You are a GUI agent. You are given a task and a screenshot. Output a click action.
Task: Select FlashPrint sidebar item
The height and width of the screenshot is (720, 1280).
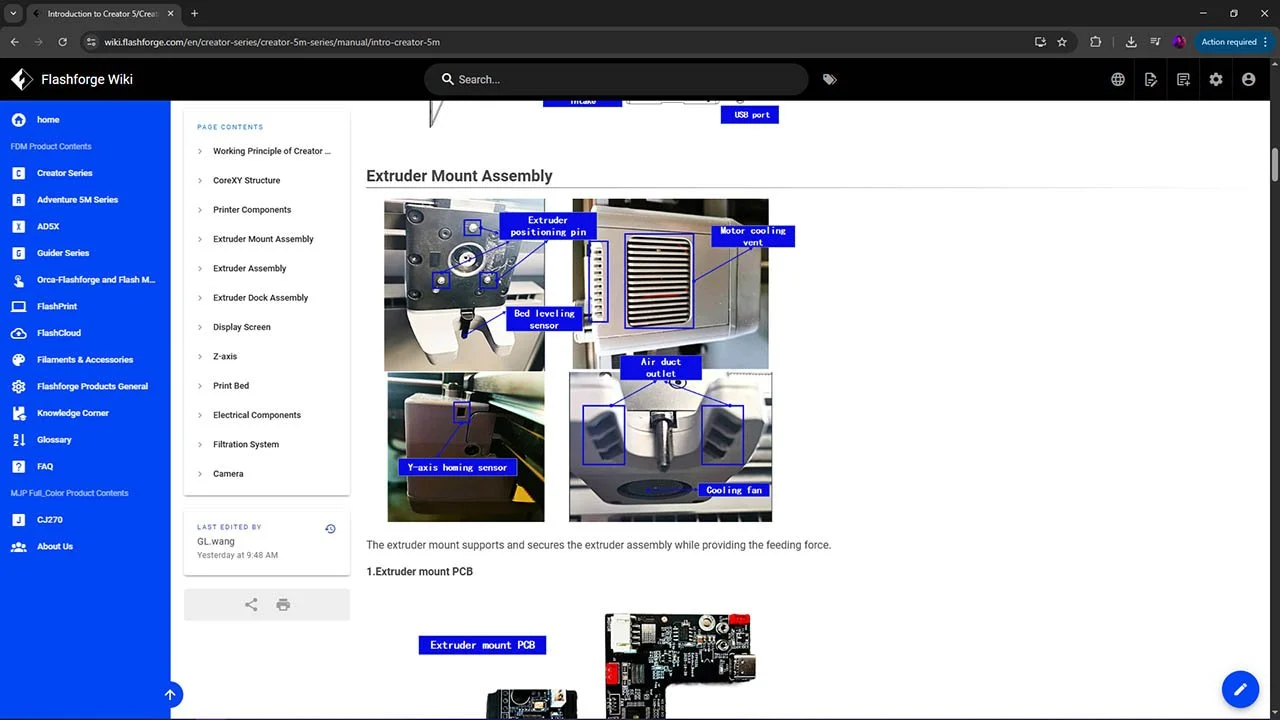(x=57, y=306)
